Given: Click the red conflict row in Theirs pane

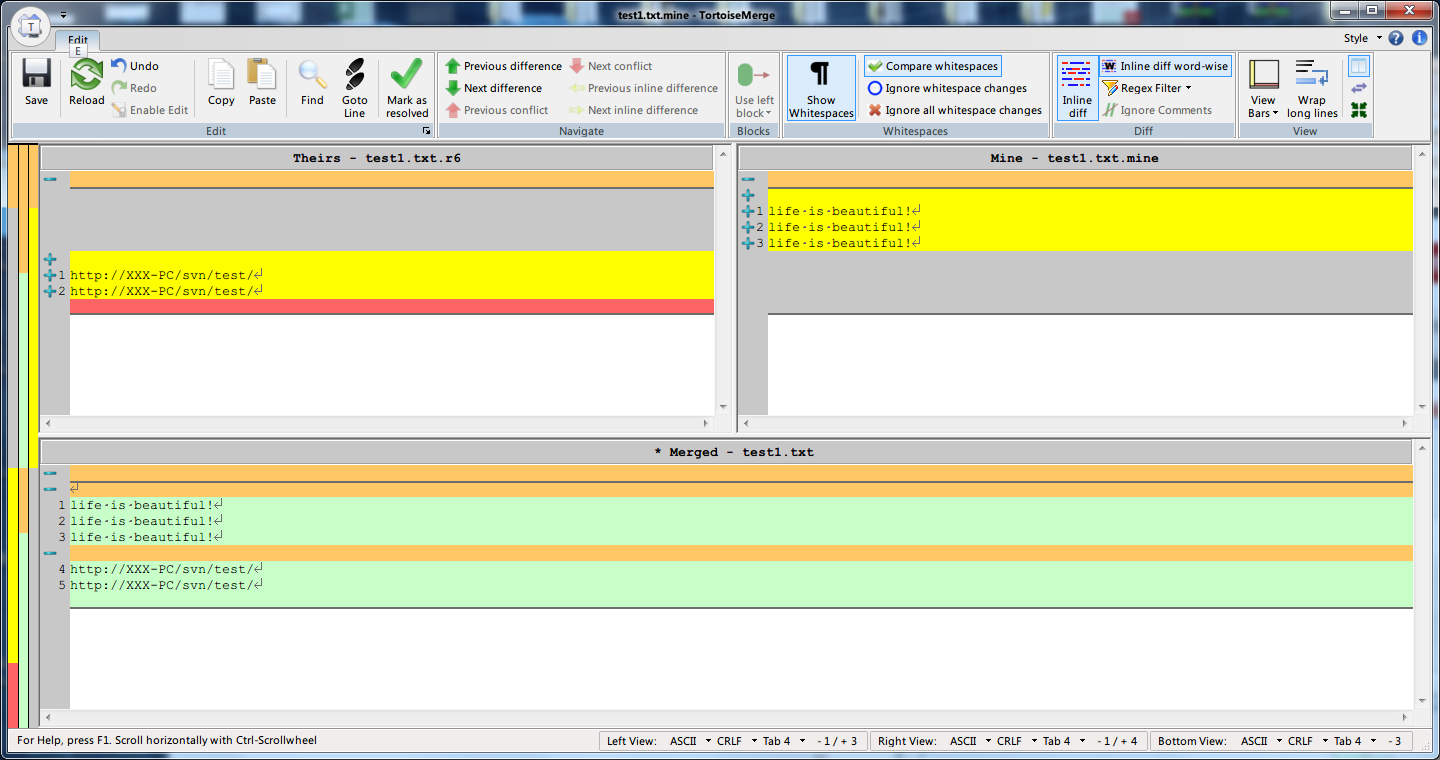Looking at the screenshot, I should (x=392, y=307).
